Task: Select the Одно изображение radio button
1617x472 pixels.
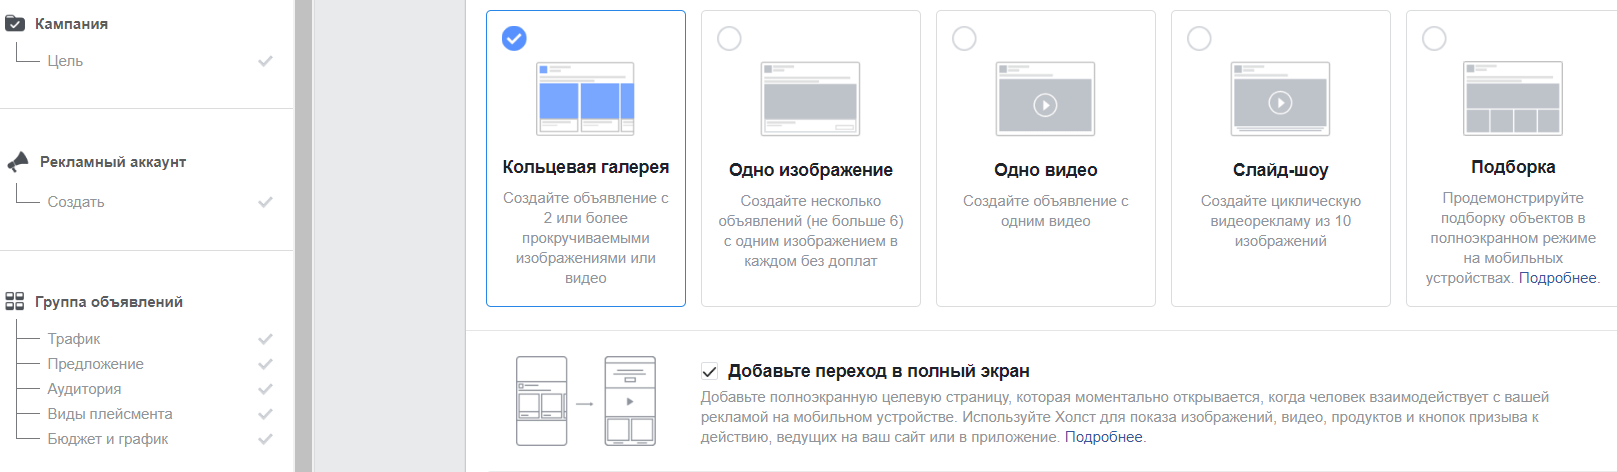Action: click(730, 38)
